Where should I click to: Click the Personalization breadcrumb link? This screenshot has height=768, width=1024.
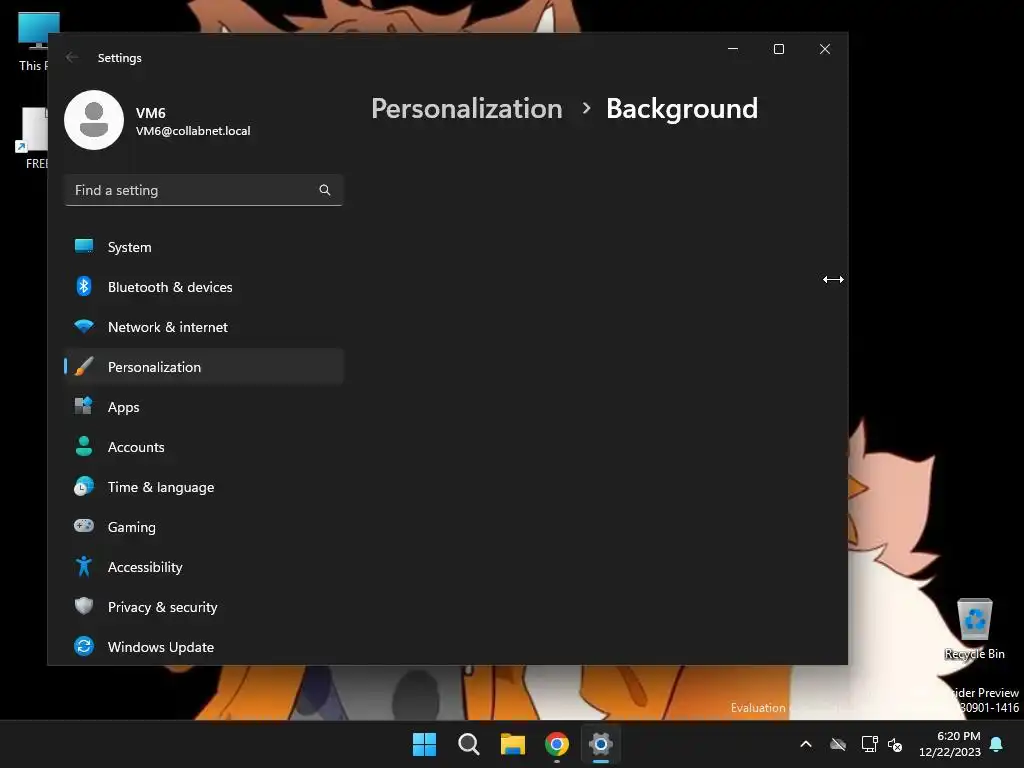467,108
